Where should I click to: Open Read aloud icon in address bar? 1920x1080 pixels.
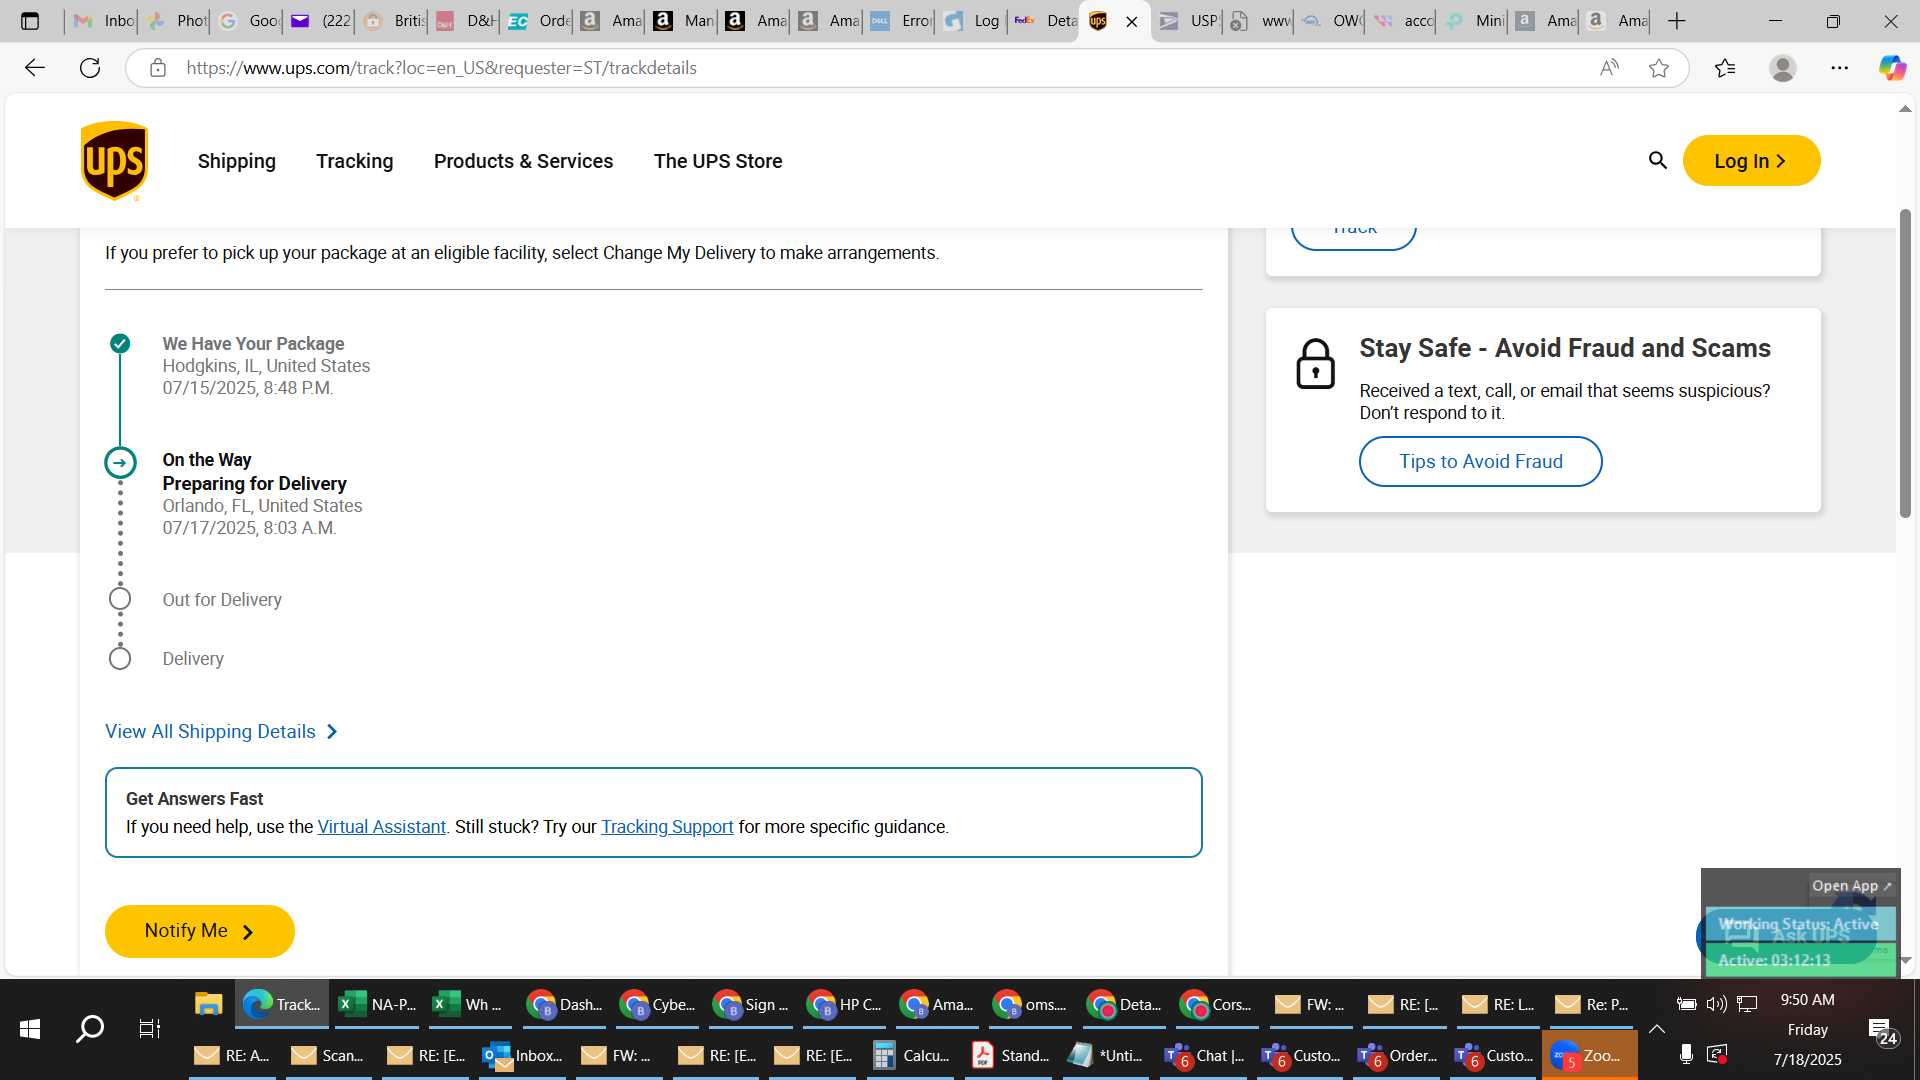[1609, 68]
